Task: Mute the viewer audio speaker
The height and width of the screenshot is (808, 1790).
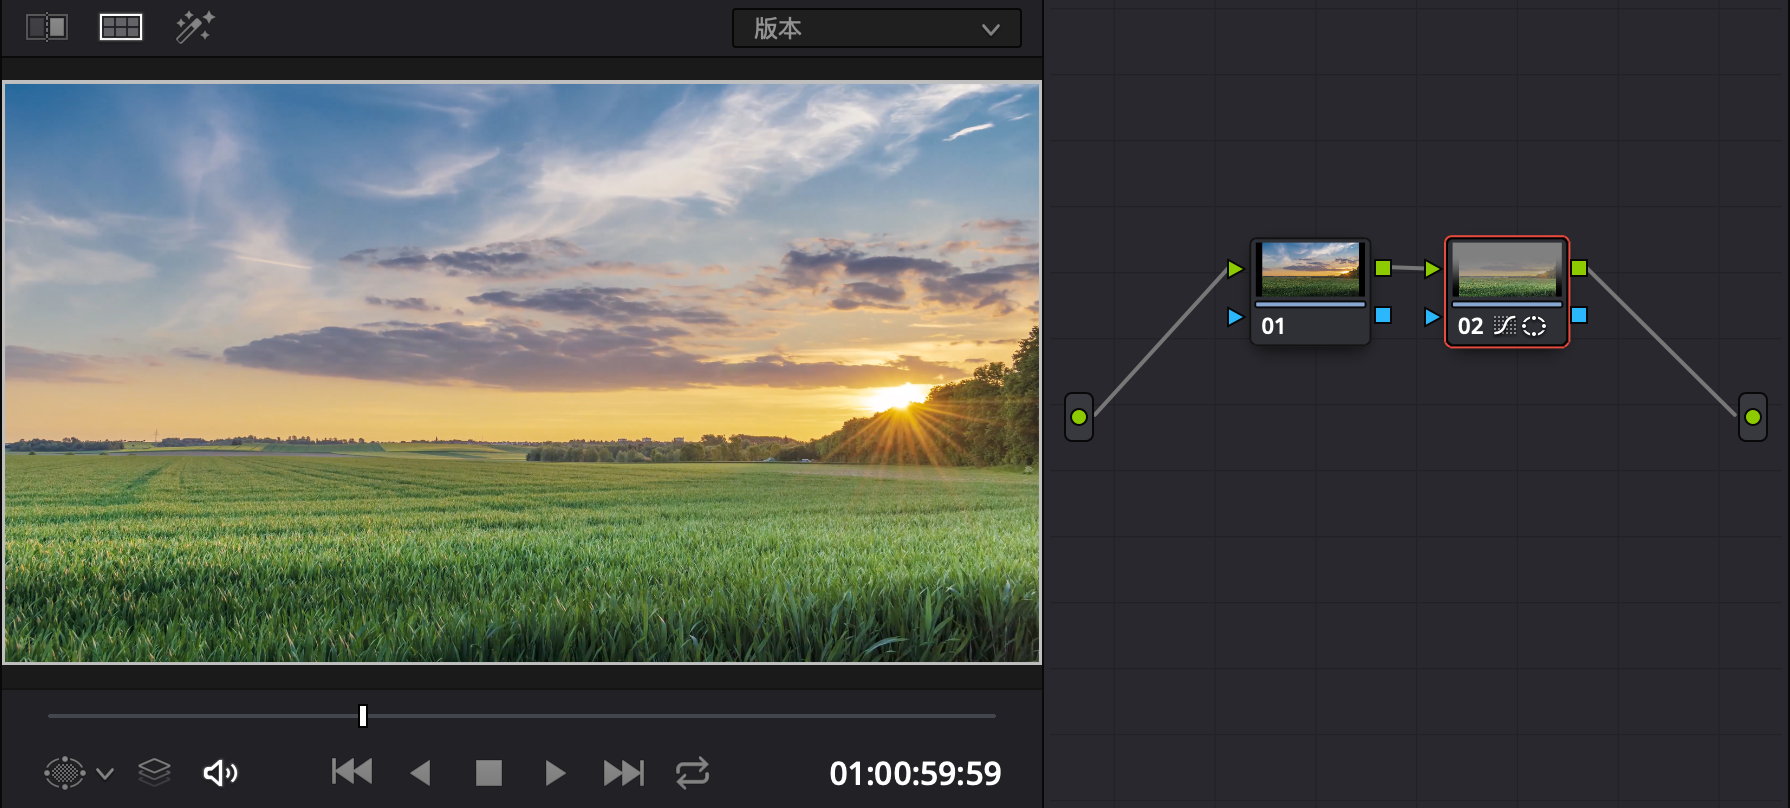Action: [221, 773]
